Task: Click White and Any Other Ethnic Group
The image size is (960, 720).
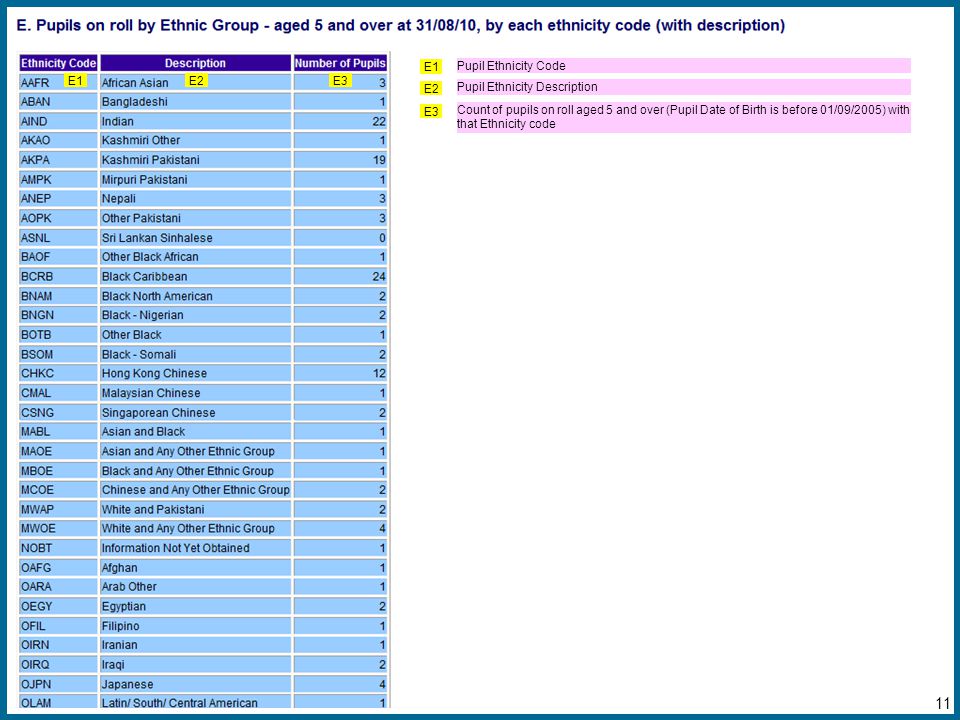Action: [195, 528]
